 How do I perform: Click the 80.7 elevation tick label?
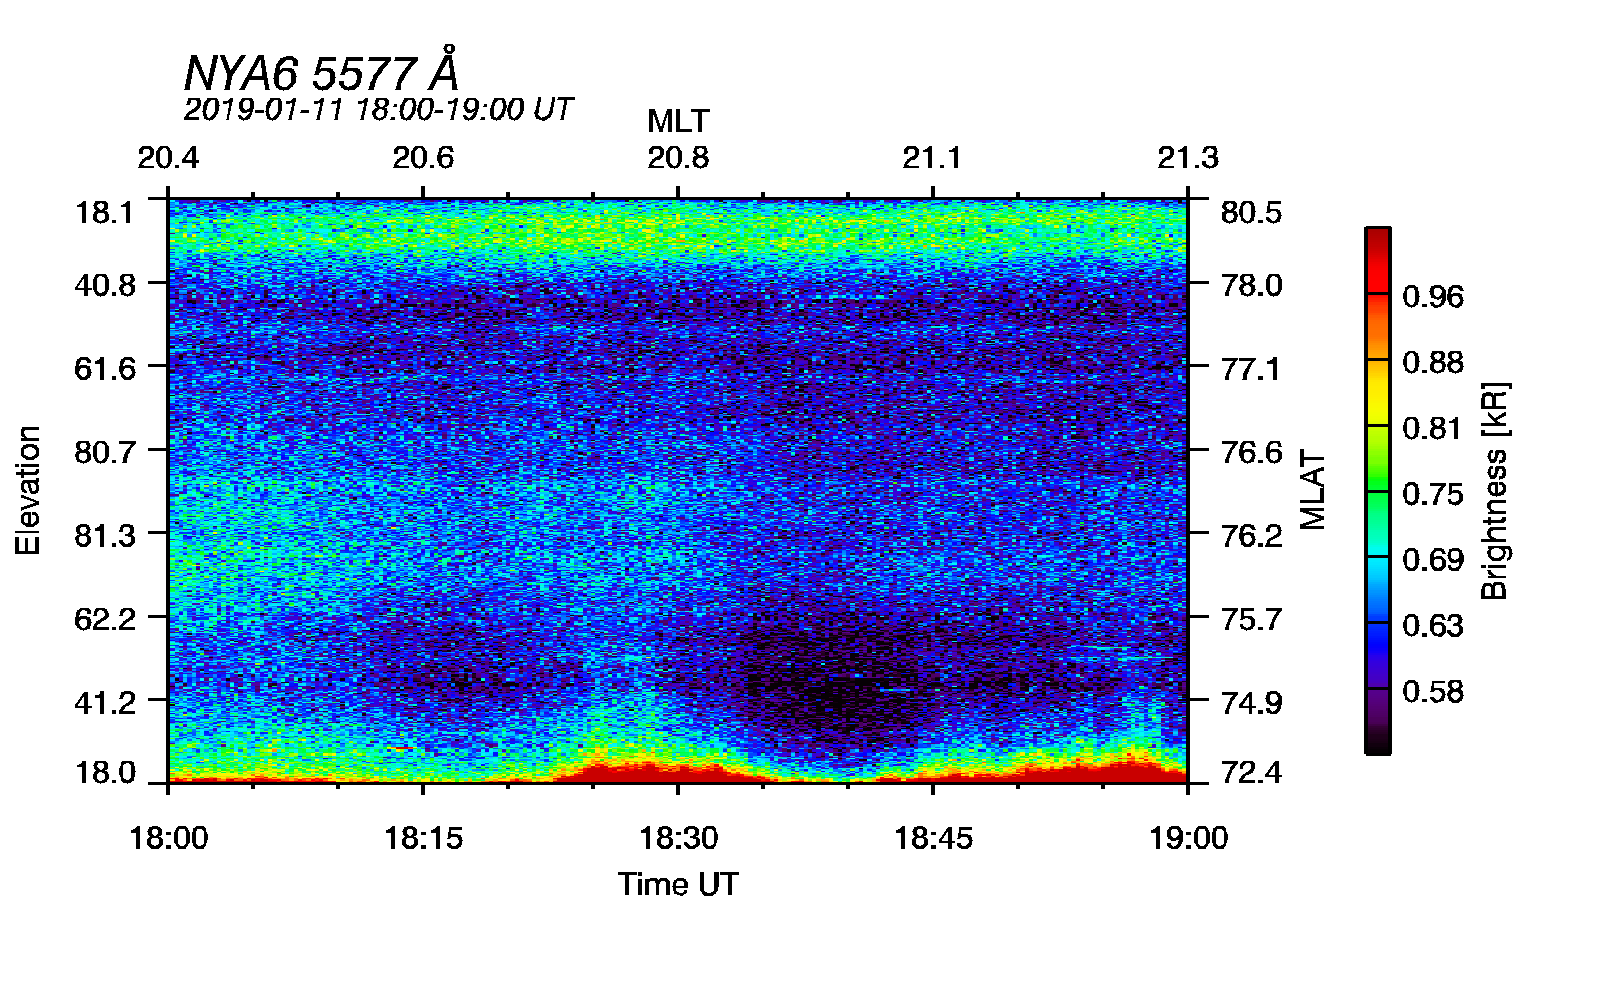(x=105, y=452)
